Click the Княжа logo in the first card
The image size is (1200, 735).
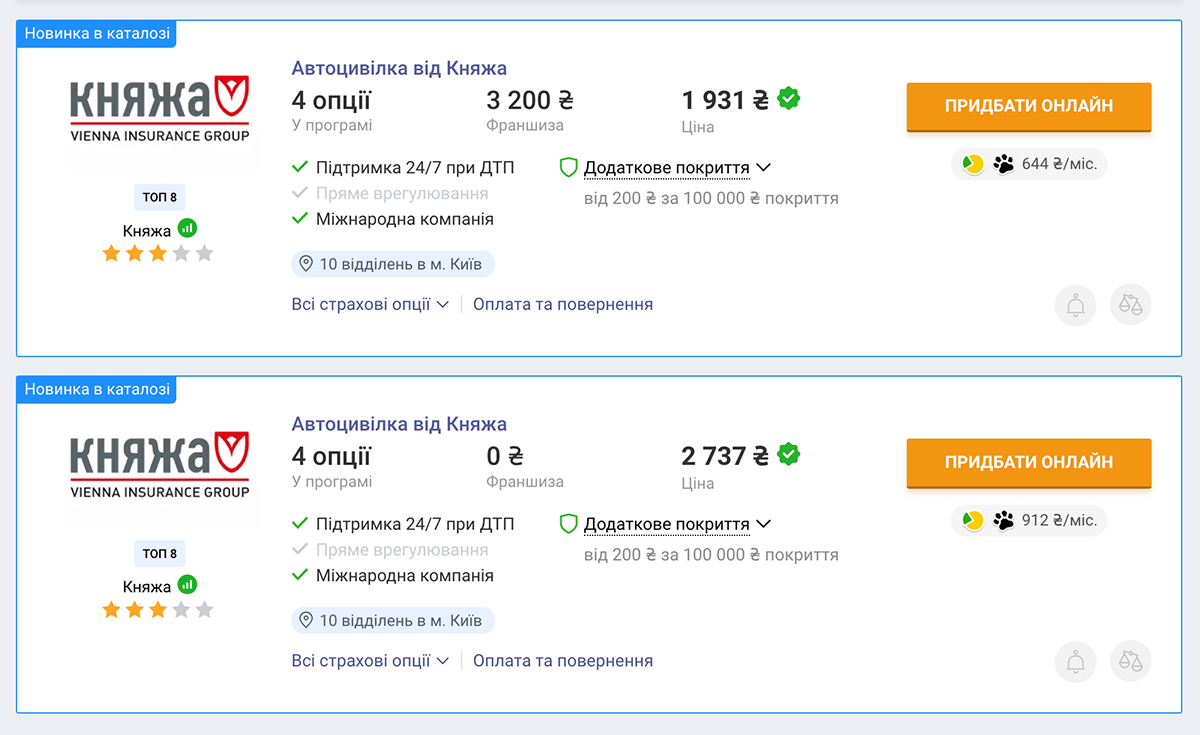[160, 107]
